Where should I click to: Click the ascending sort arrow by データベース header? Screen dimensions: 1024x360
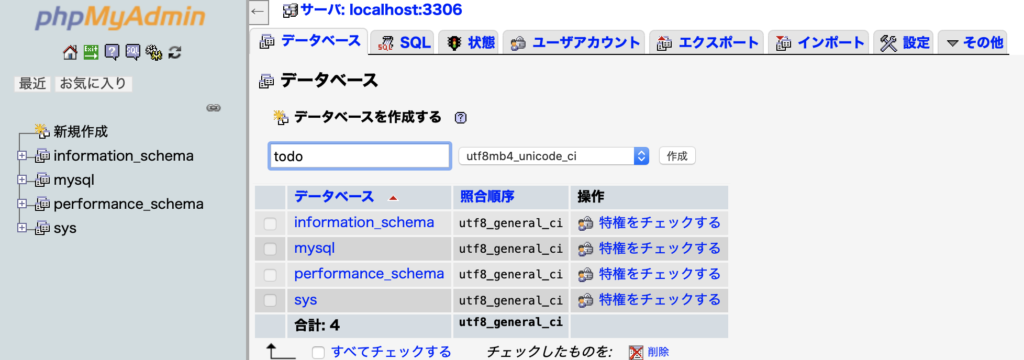pyautogui.click(x=392, y=197)
